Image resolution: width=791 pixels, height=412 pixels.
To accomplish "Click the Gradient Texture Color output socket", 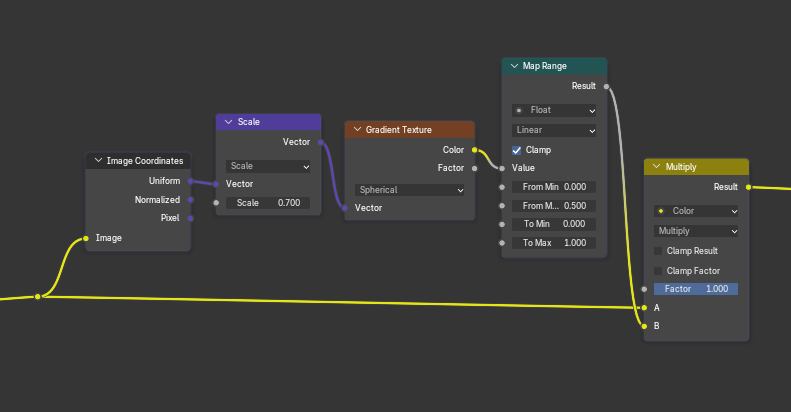I will (474, 150).
